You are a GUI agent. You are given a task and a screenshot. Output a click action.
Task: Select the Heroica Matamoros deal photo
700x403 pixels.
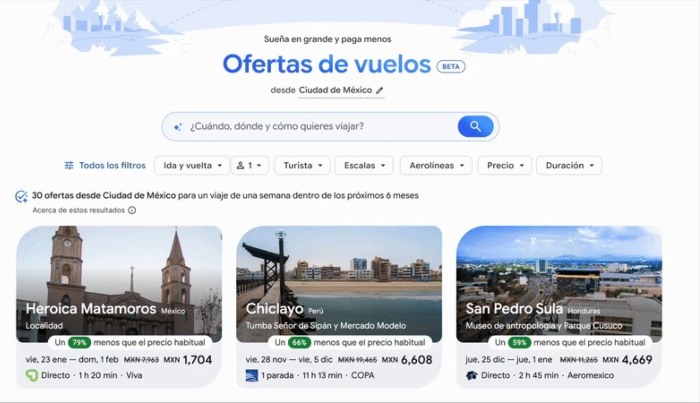click(x=119, y=270)
